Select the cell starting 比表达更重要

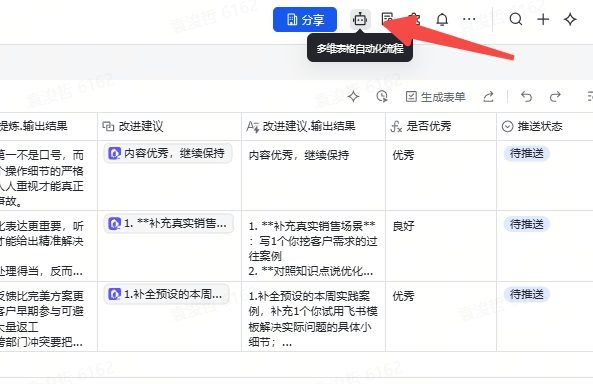tap(48, 246)
